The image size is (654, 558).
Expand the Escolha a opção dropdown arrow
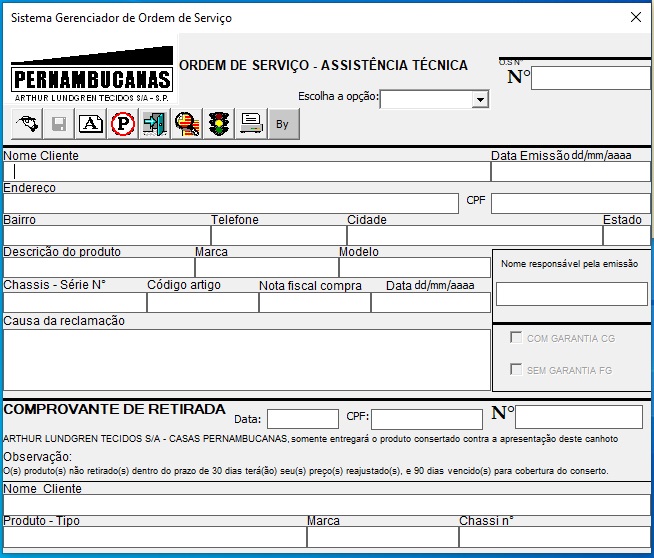(x=480, y=100)
